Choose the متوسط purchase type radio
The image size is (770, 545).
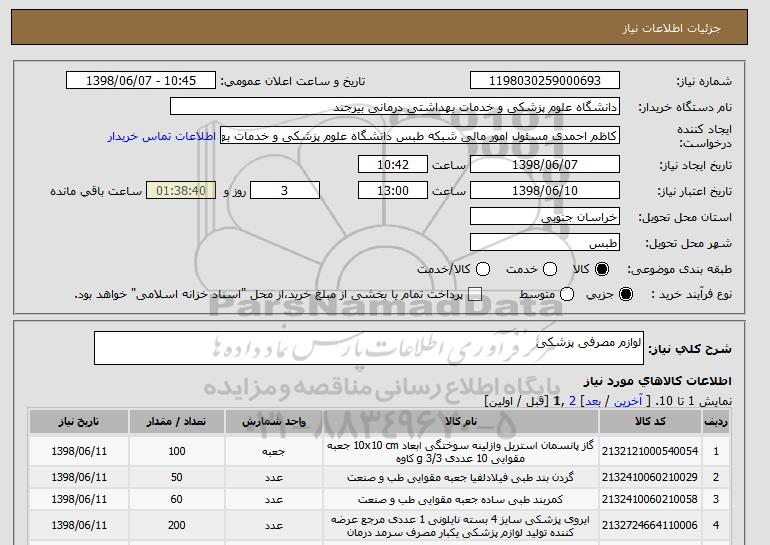pyautogui.click(x=567, y=294)
